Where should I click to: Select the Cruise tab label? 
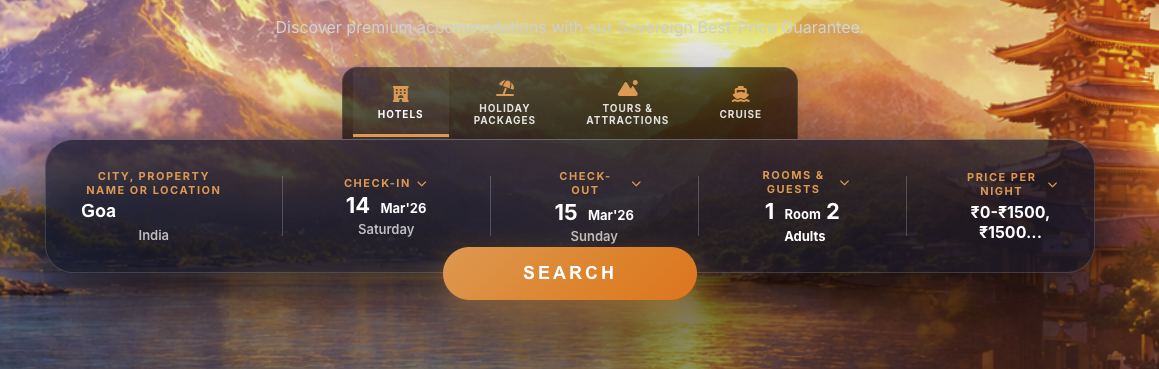pyautogui.click(x=741, y=115)
